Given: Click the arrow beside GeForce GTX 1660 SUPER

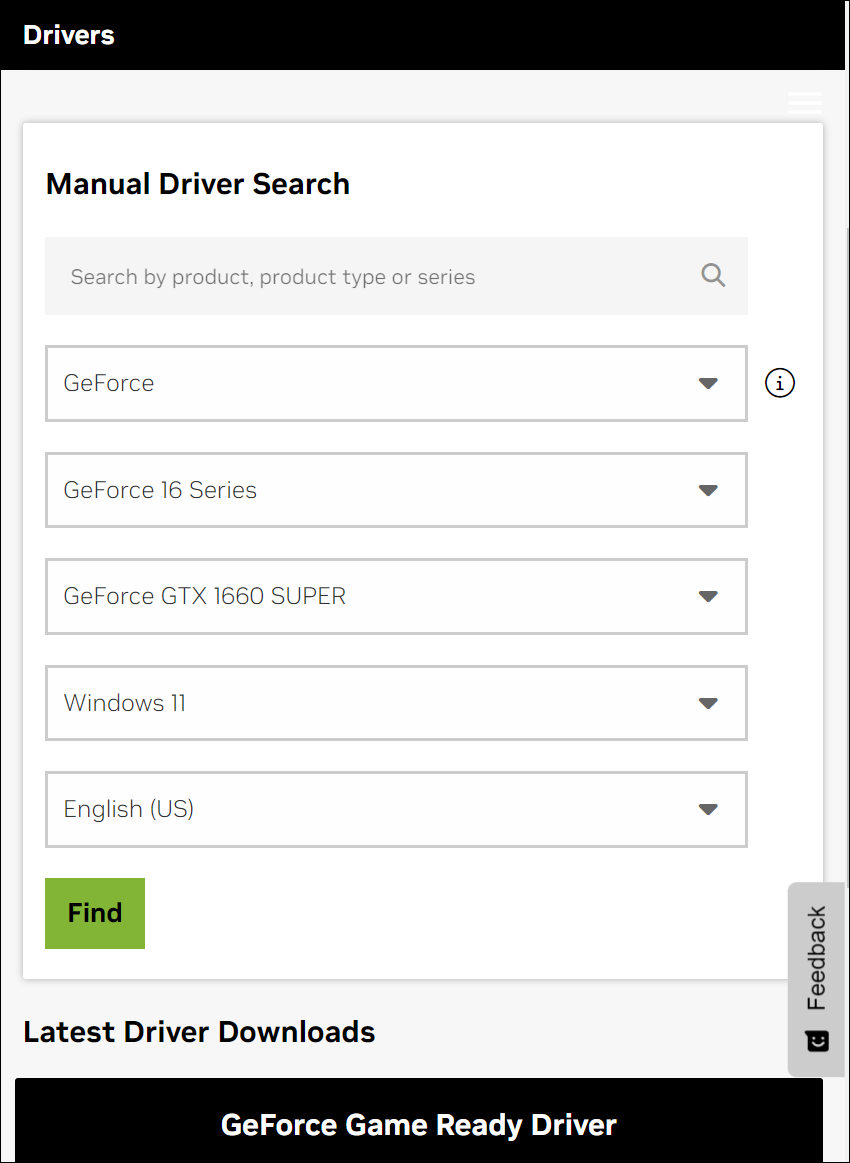Looking at the screenshot, I should [x=708, y=597].
